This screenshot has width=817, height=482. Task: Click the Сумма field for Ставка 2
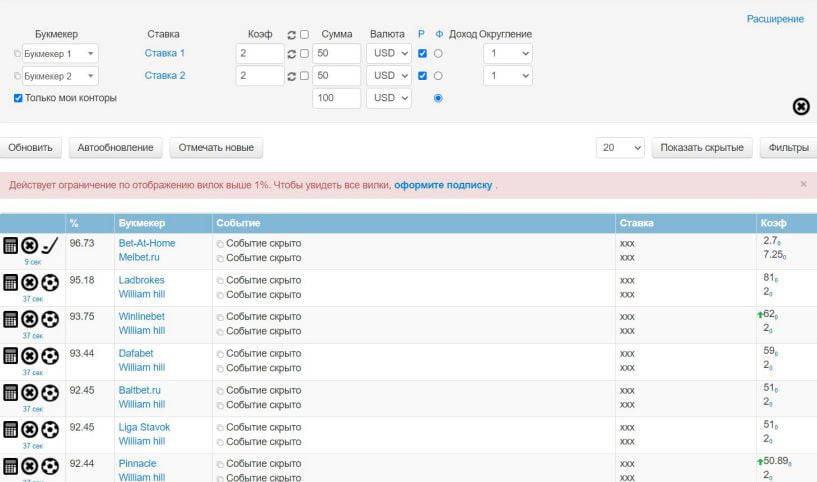pos(337,76)
